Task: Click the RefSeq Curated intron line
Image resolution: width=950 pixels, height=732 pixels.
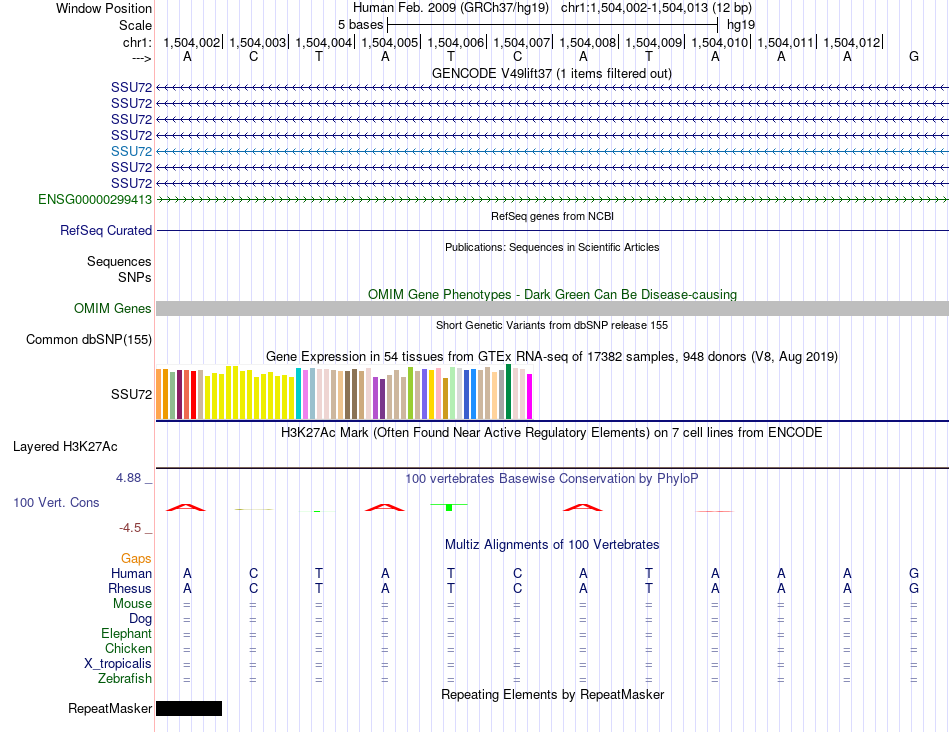Action: (553, 230)
